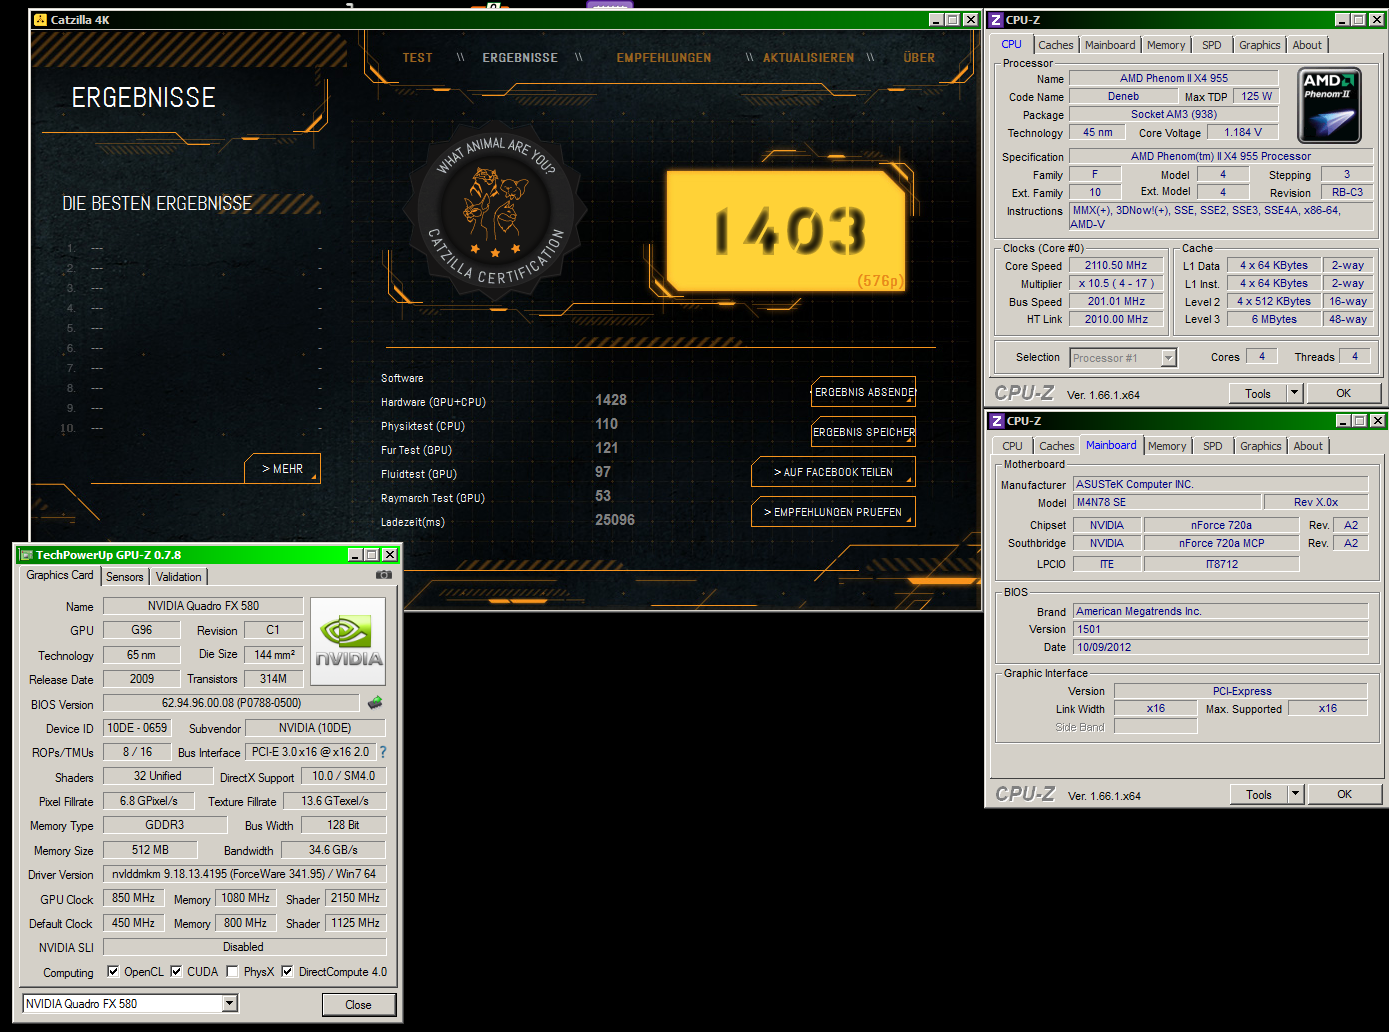
Task: Open the Processor #1 selection dropdown
Action: [x=1168, y=358]
